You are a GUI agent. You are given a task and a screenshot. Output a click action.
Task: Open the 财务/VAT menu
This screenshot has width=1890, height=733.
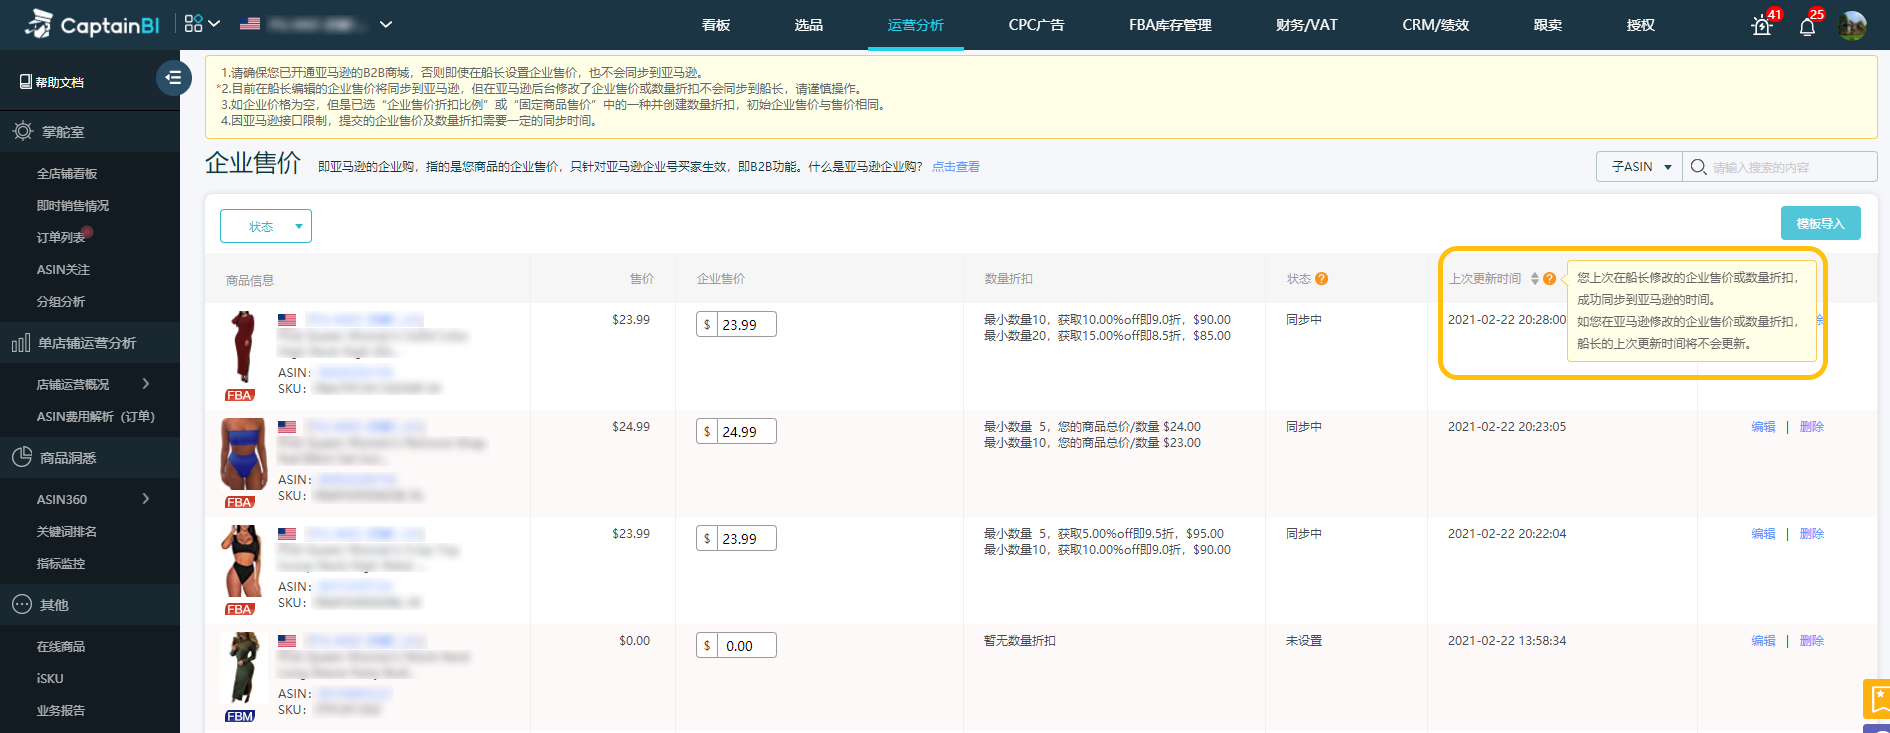[x=1306, y=25]
